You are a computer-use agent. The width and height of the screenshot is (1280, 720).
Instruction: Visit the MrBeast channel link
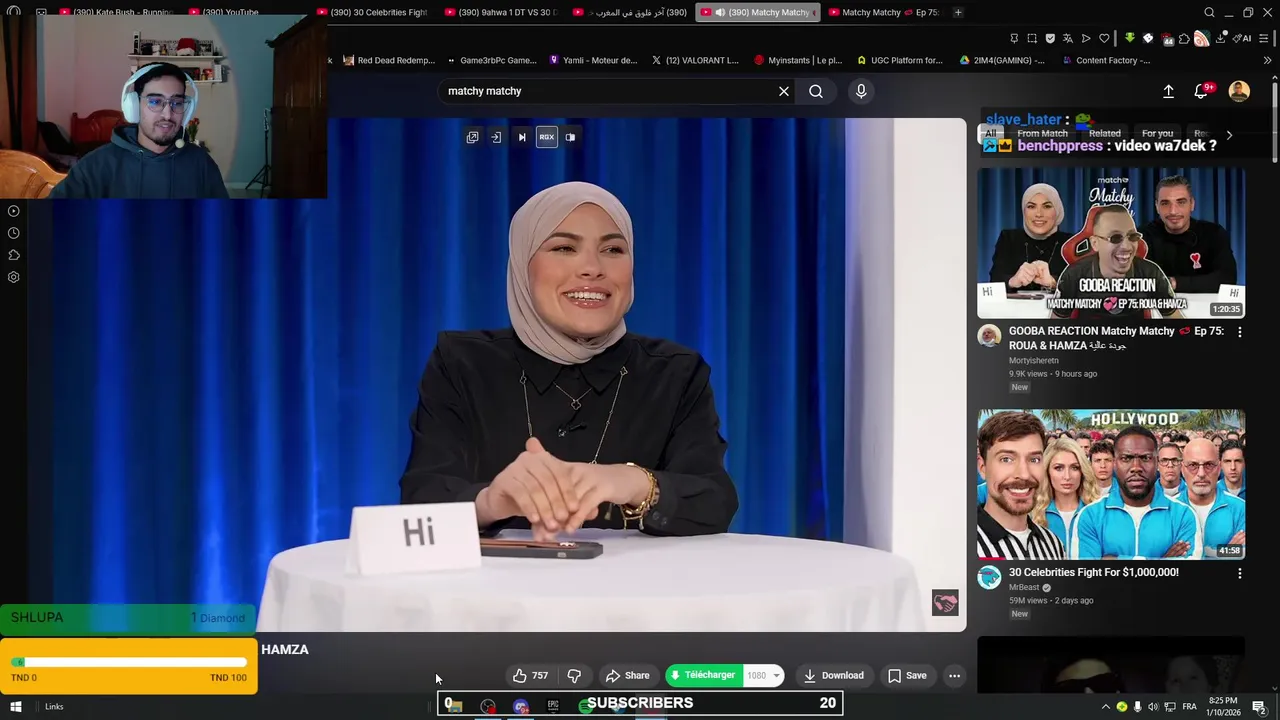click(x=1024, y=588)
